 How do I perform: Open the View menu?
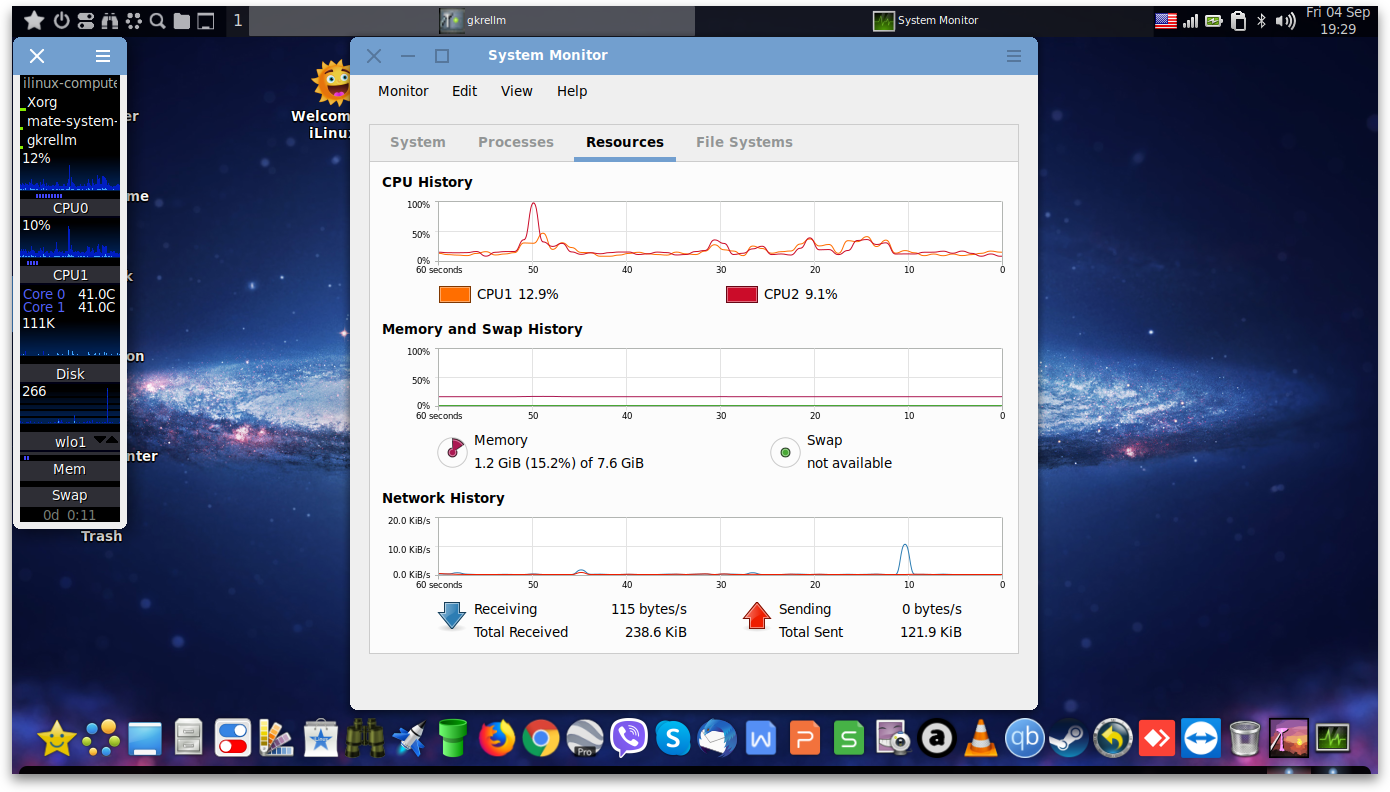pos(517,91)
